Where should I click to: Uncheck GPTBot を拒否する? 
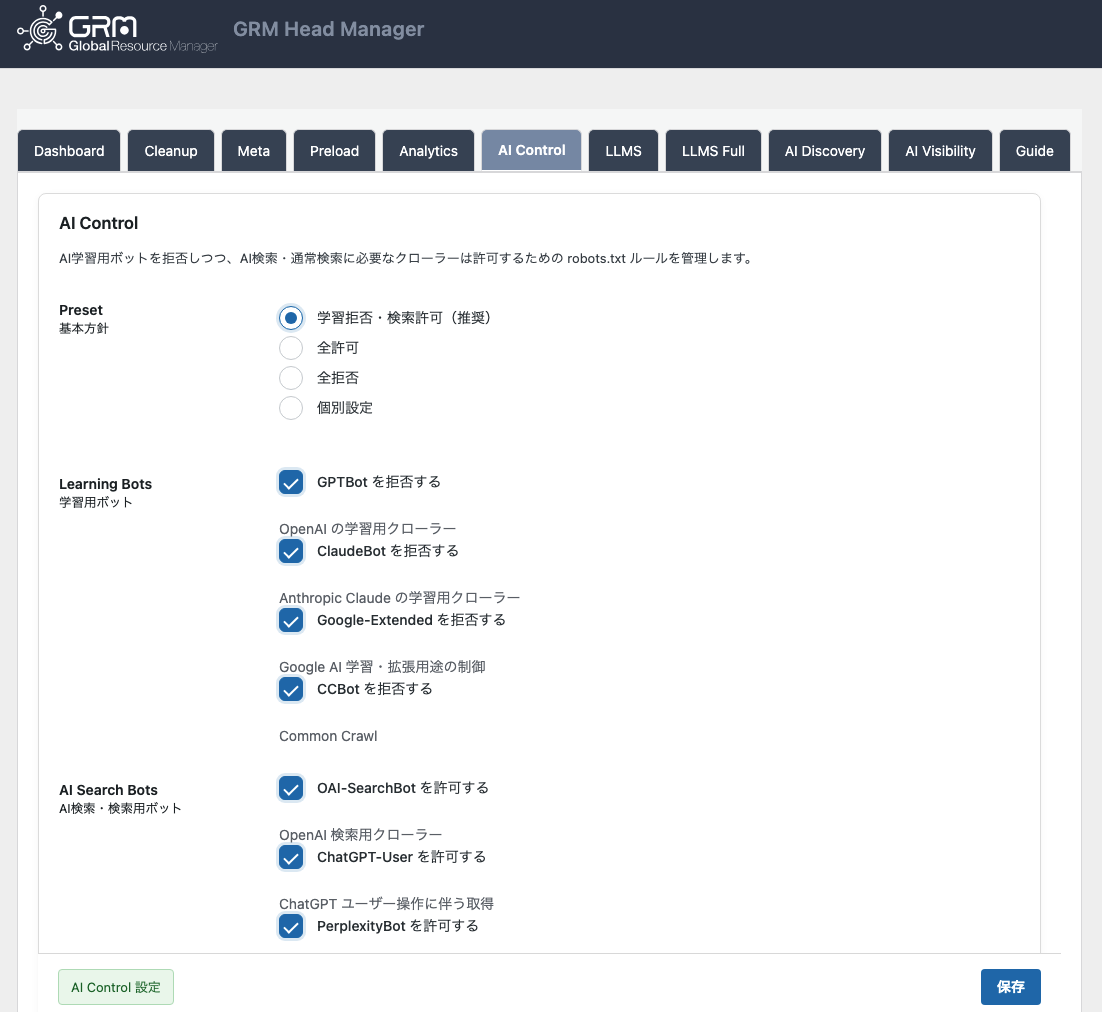click(x=291, y=482)
